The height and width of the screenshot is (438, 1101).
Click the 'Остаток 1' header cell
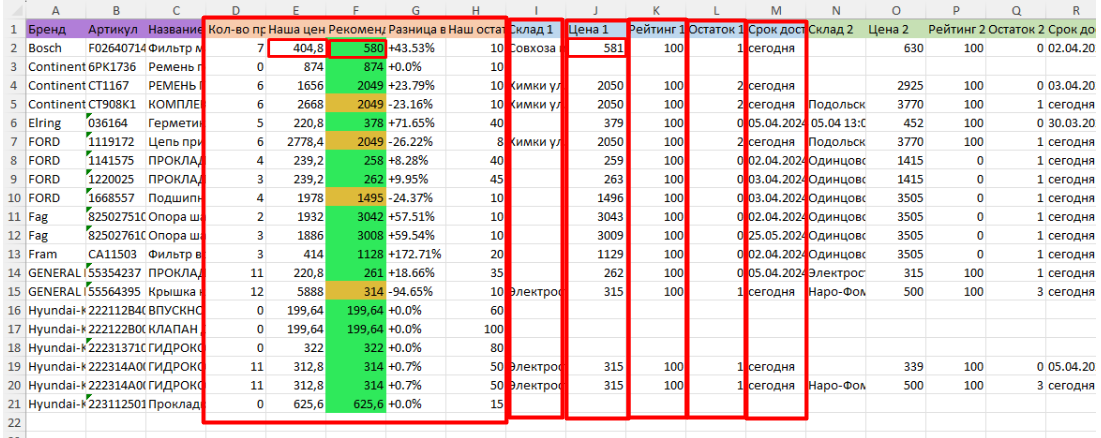tap(717, 29)
